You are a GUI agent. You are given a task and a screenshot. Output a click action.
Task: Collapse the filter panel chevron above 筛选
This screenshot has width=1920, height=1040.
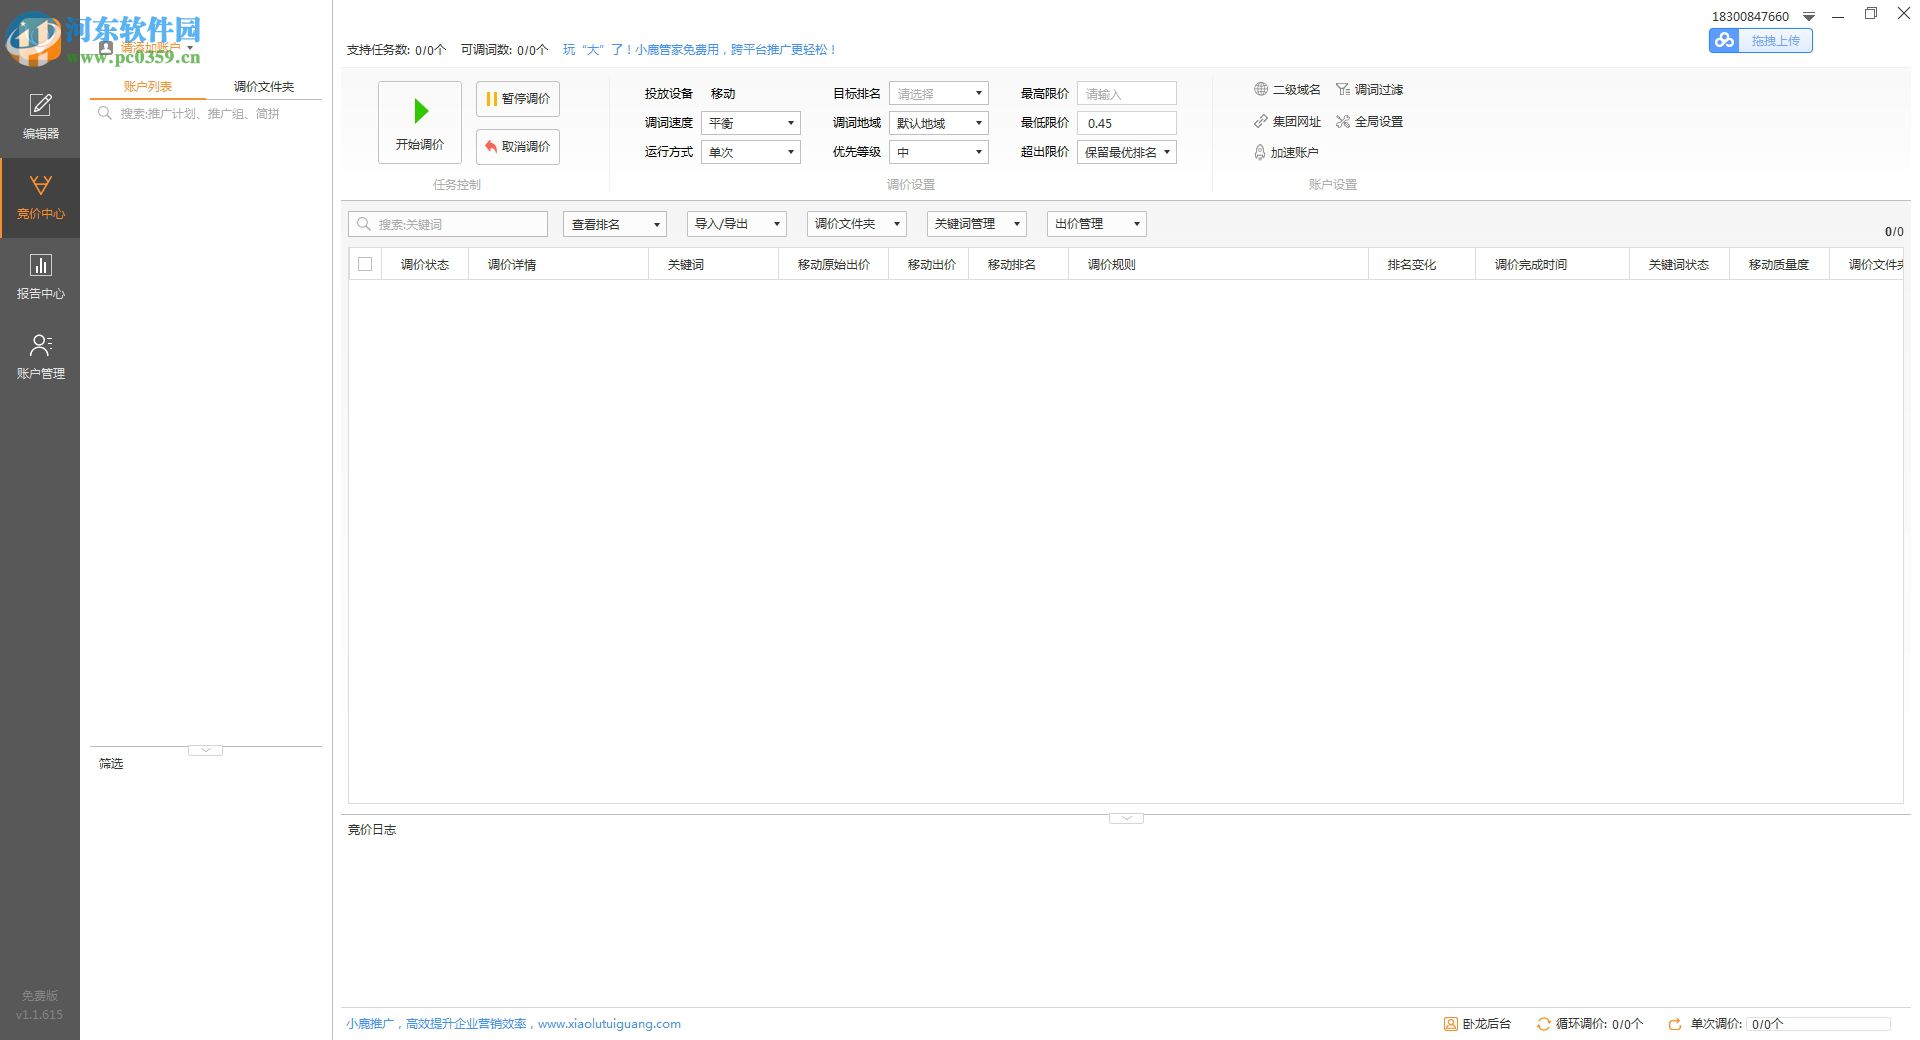(x=205, y=750)
